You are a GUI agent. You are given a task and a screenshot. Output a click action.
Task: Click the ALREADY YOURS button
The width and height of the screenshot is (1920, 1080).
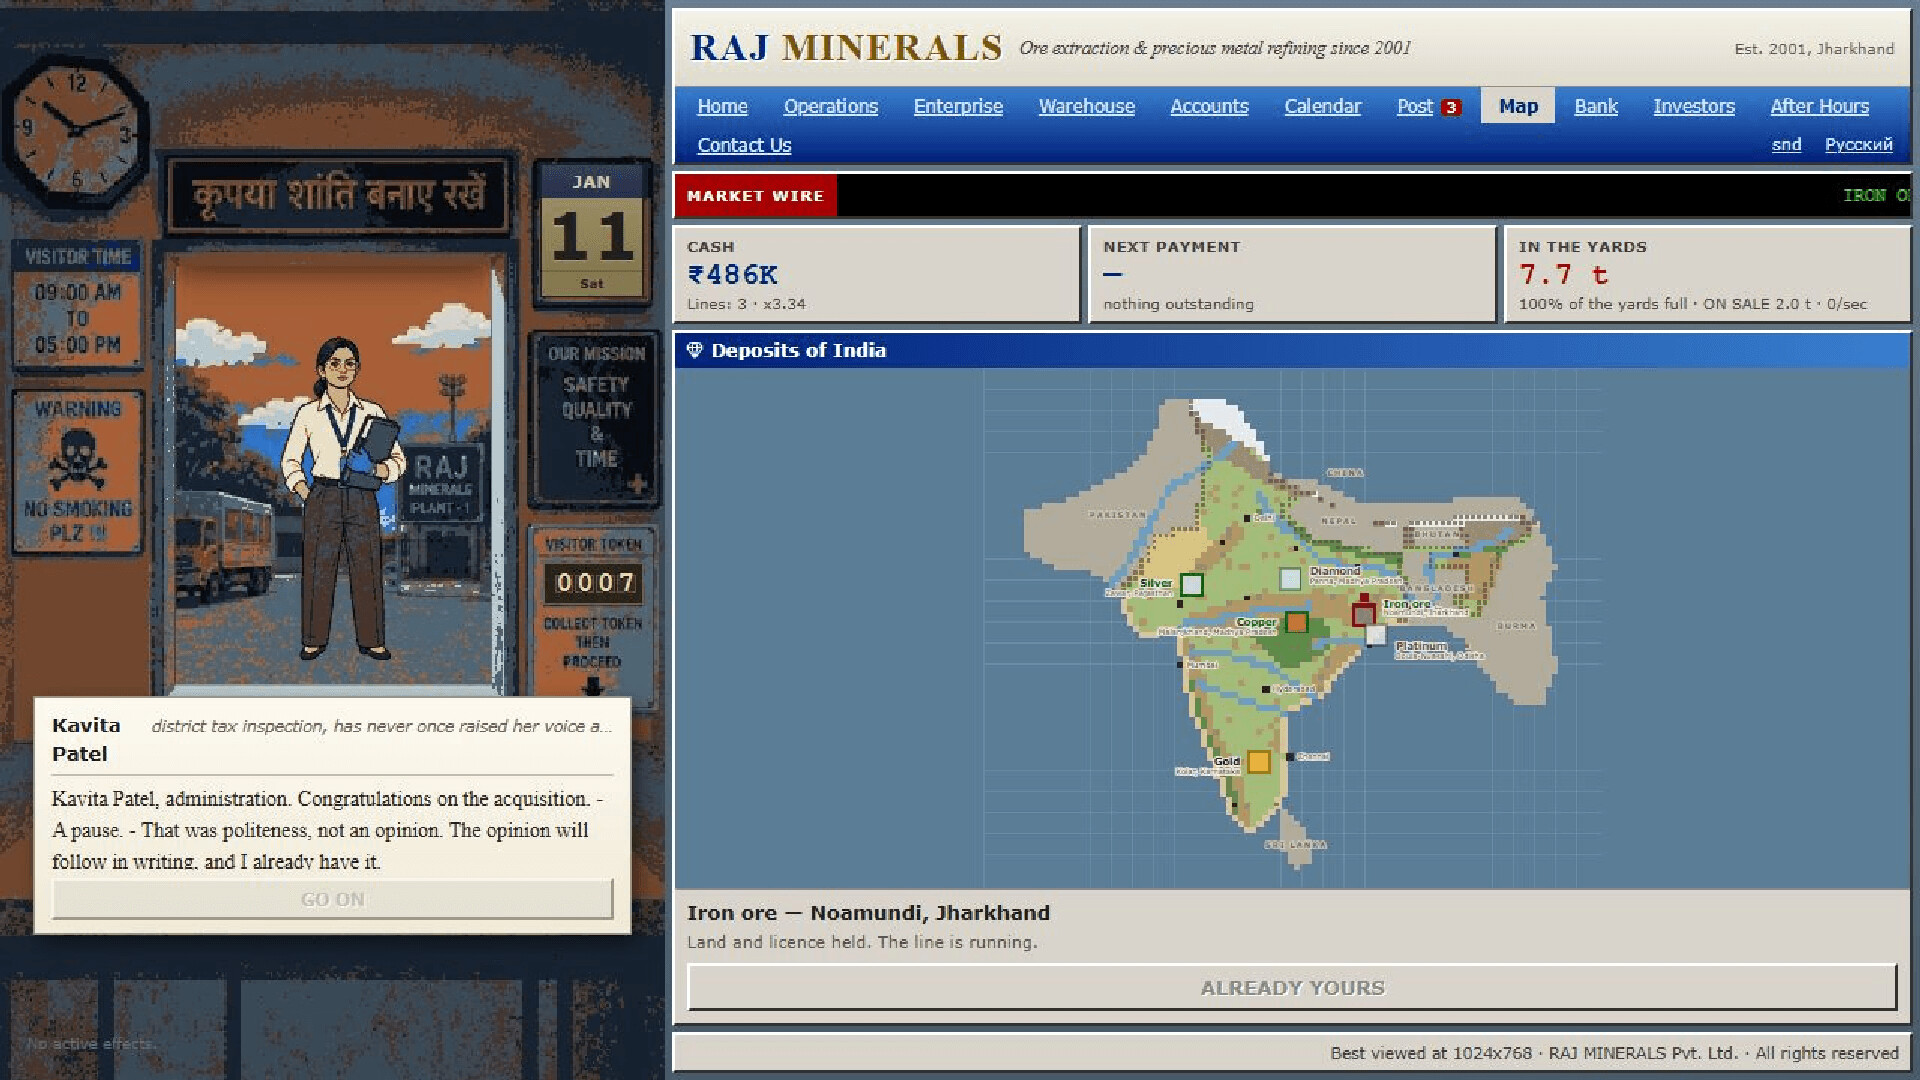1292,988
